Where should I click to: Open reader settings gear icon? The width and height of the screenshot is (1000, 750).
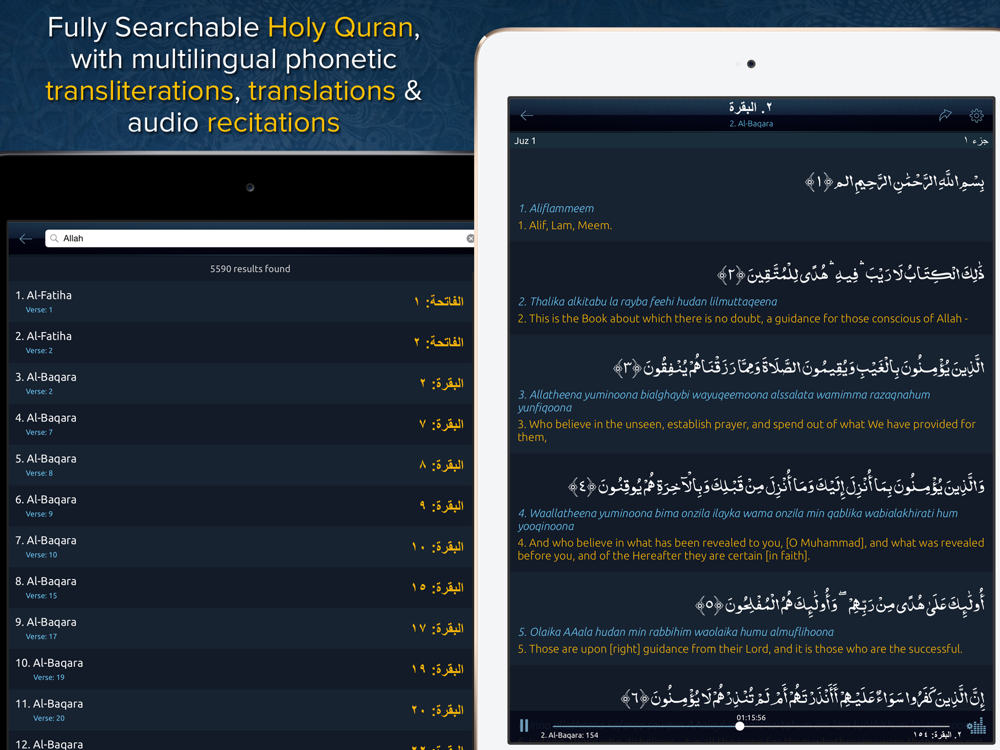click(x=976, y=115)
